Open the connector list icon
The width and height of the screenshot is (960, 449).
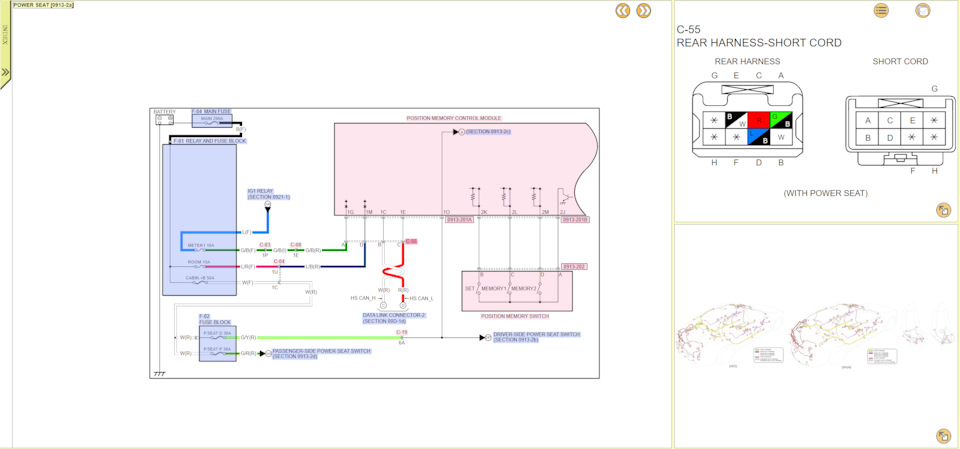pyautogui.click(x=881, y=10)
